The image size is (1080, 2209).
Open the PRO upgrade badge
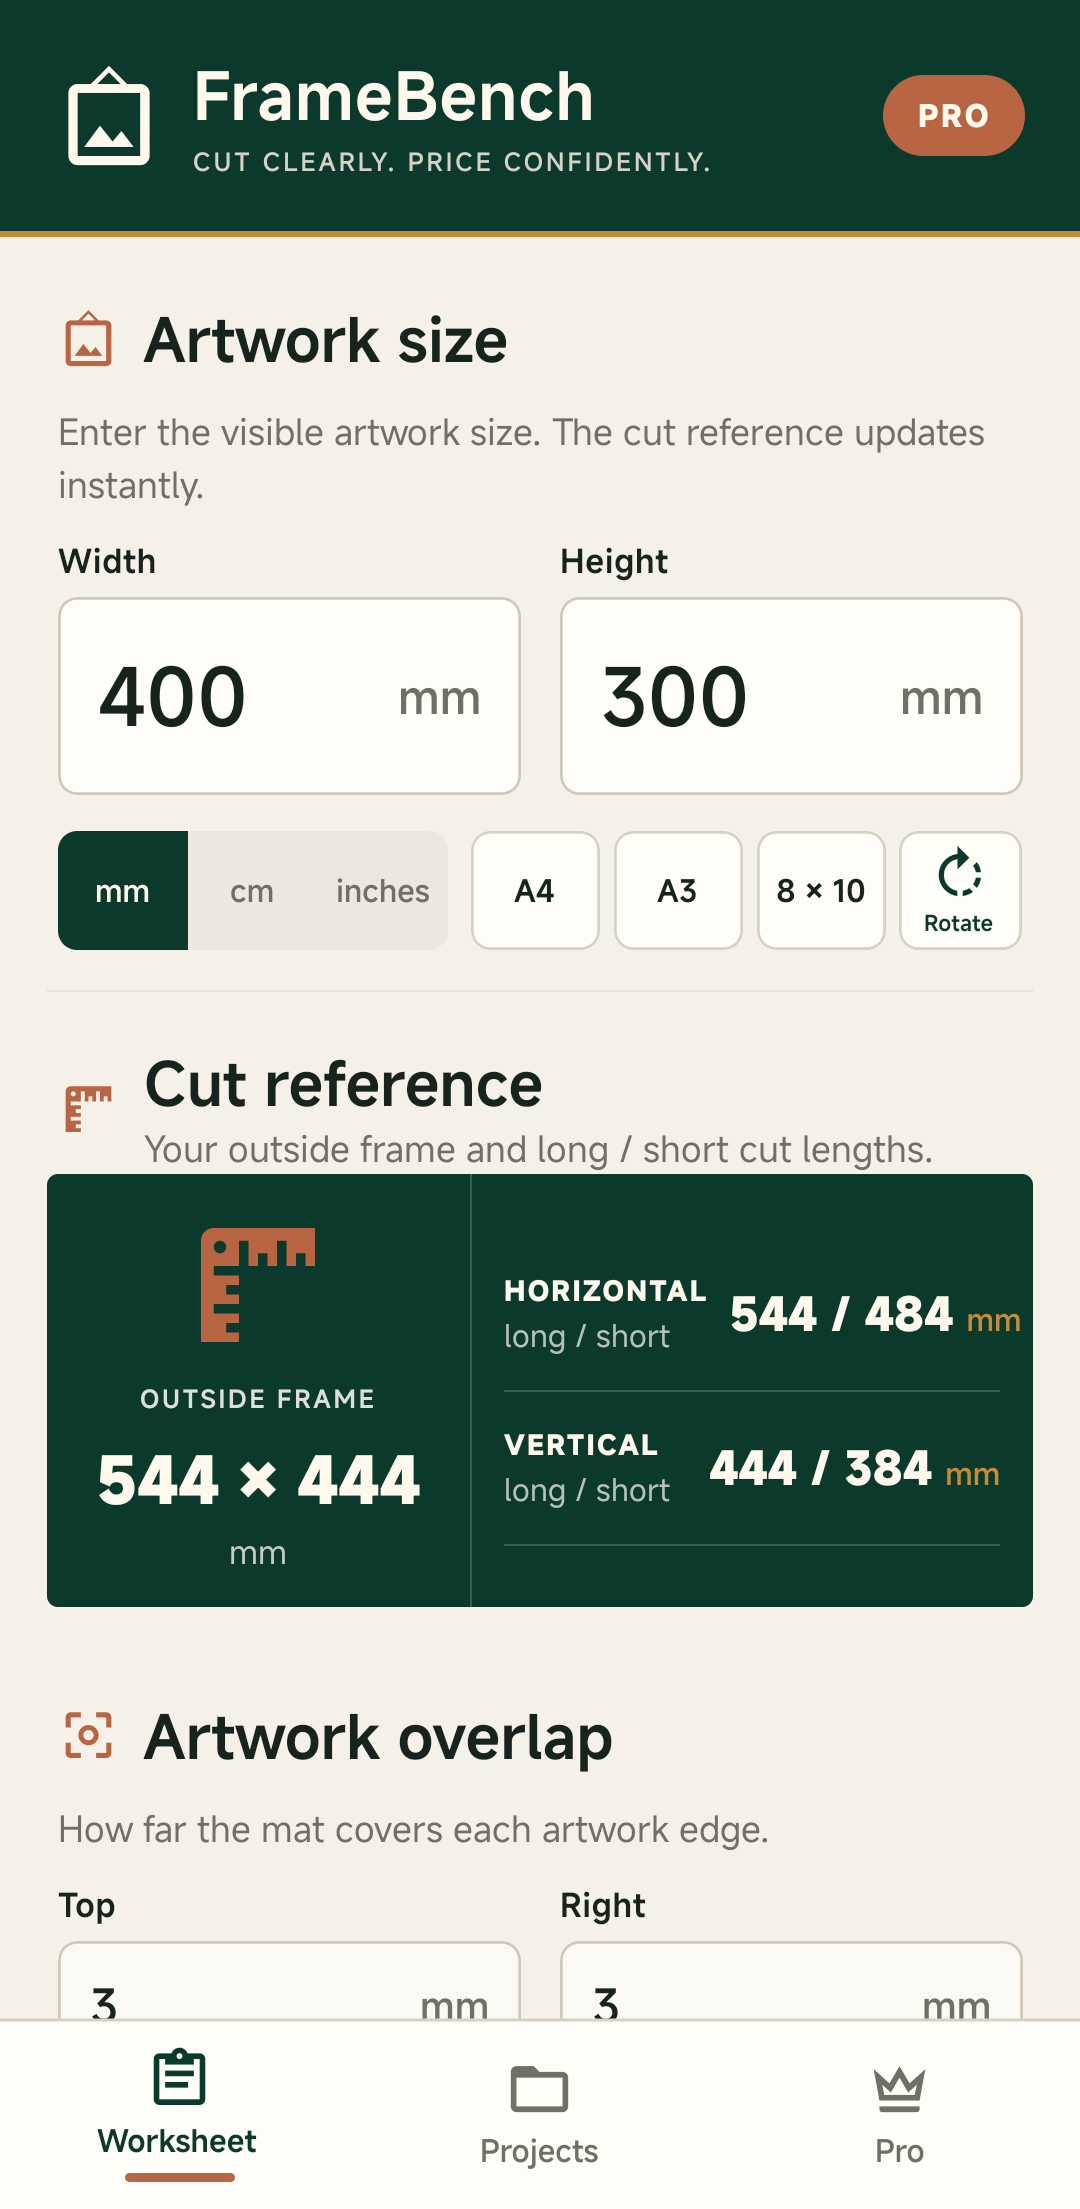coord(953,116)
